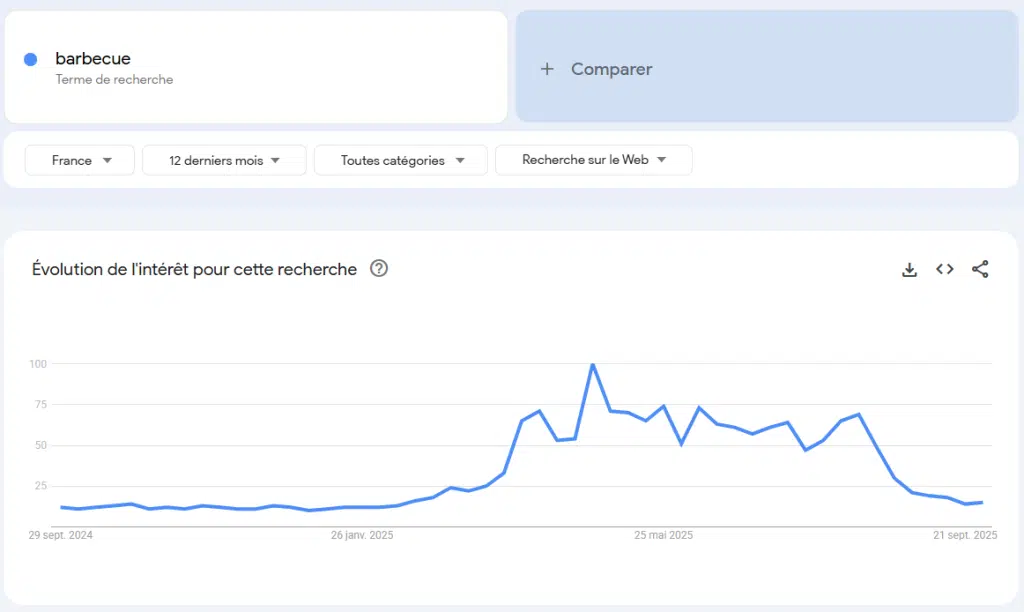Image resolution: width=1024 pixels, height=612 pixels.
Task: Click the 29 sept. 2024 axis label
Action: tap(62, 535)
